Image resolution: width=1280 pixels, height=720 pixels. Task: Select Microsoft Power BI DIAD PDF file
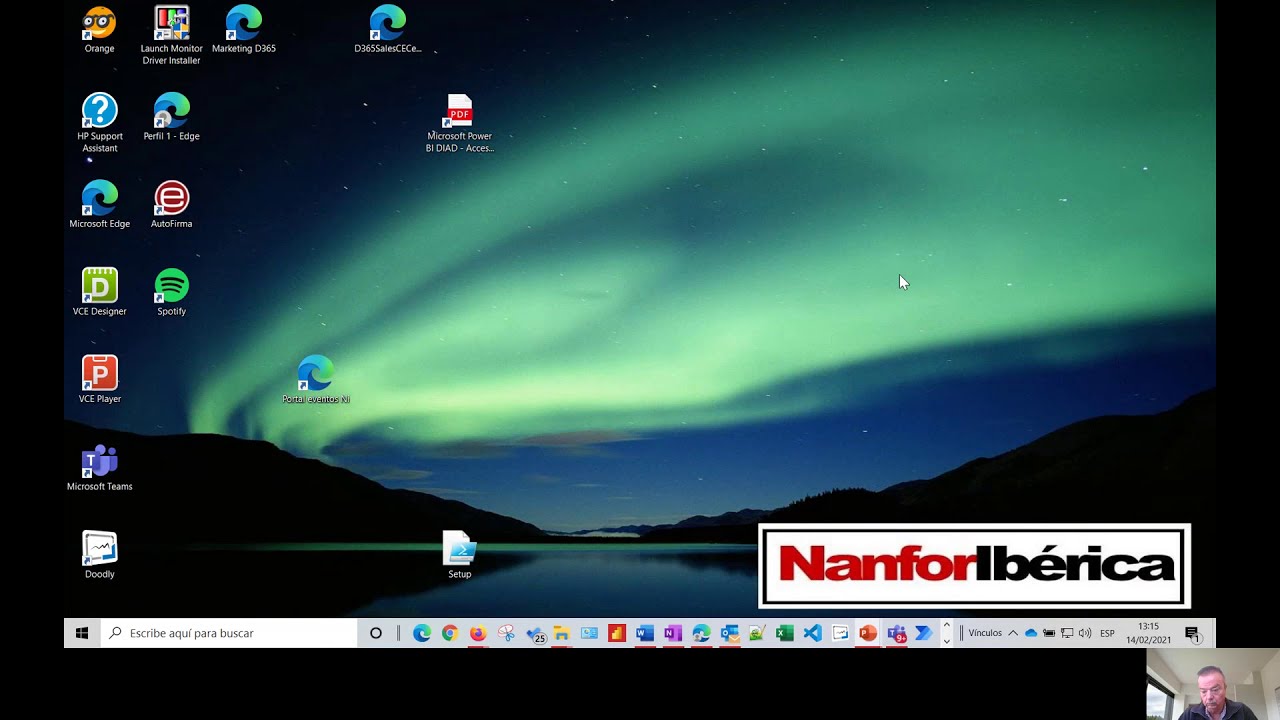[460, 123]
